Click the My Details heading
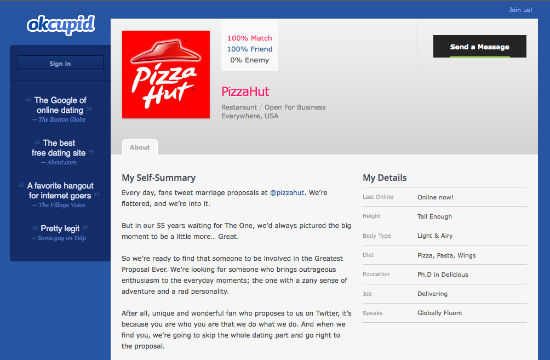The width and height of the screenshot is (550, 360). pyautogui.click(x=384, y=178)
